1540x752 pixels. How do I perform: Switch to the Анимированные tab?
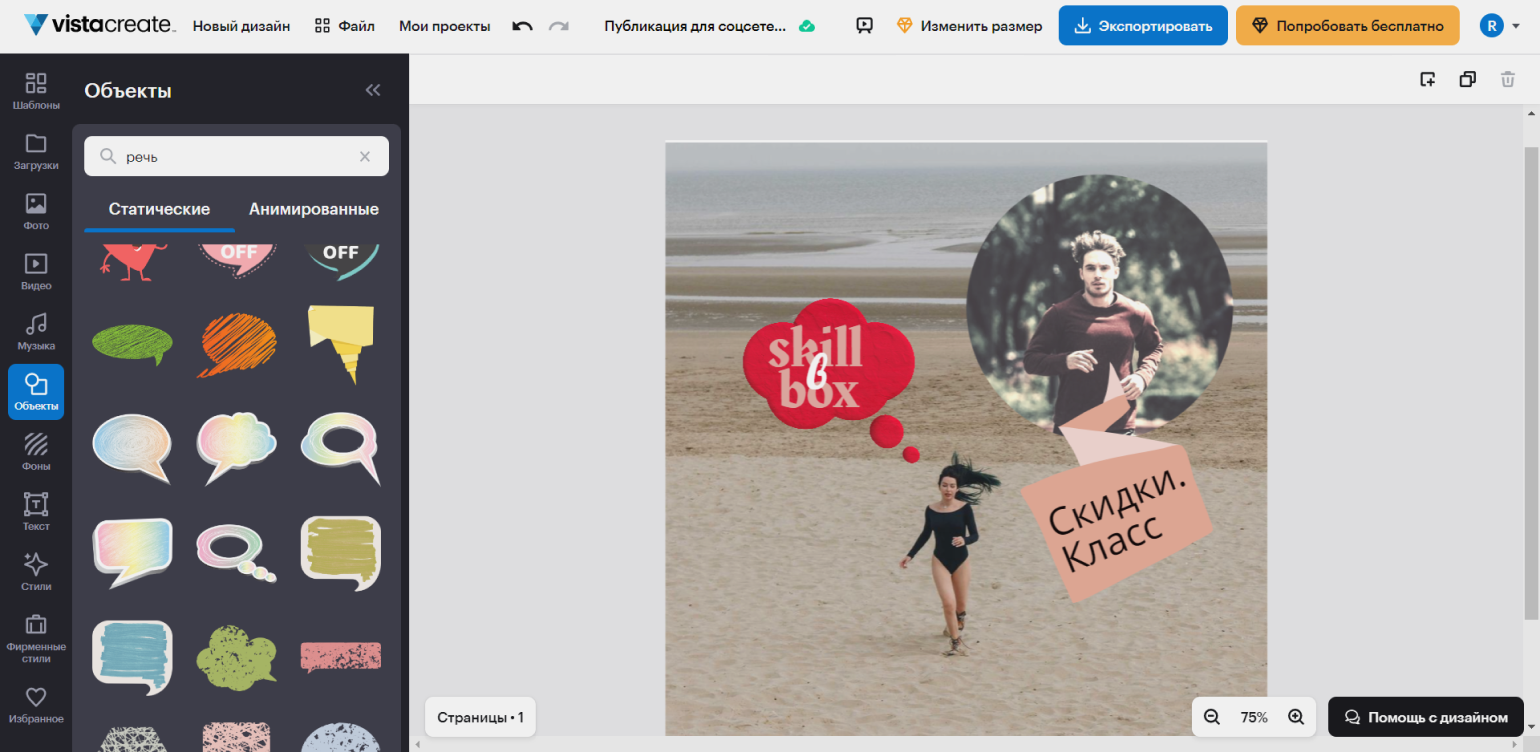[x=314, y=209]
